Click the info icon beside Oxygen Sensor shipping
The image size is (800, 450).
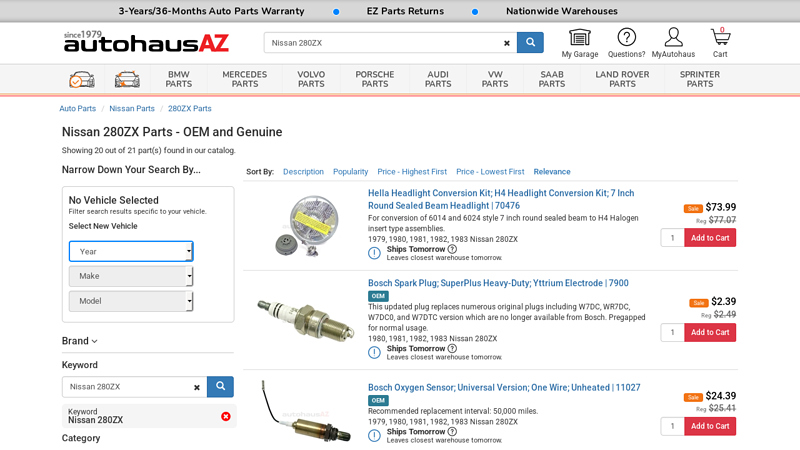point(374,435)
